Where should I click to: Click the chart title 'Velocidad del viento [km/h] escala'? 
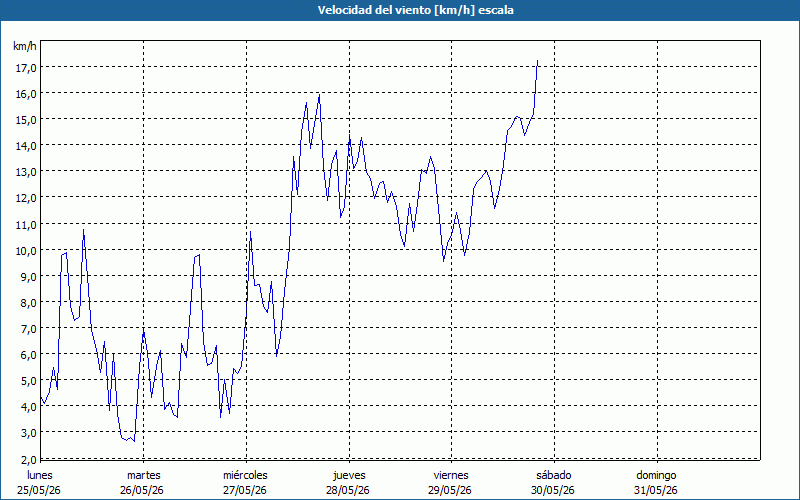click(415, 10)
